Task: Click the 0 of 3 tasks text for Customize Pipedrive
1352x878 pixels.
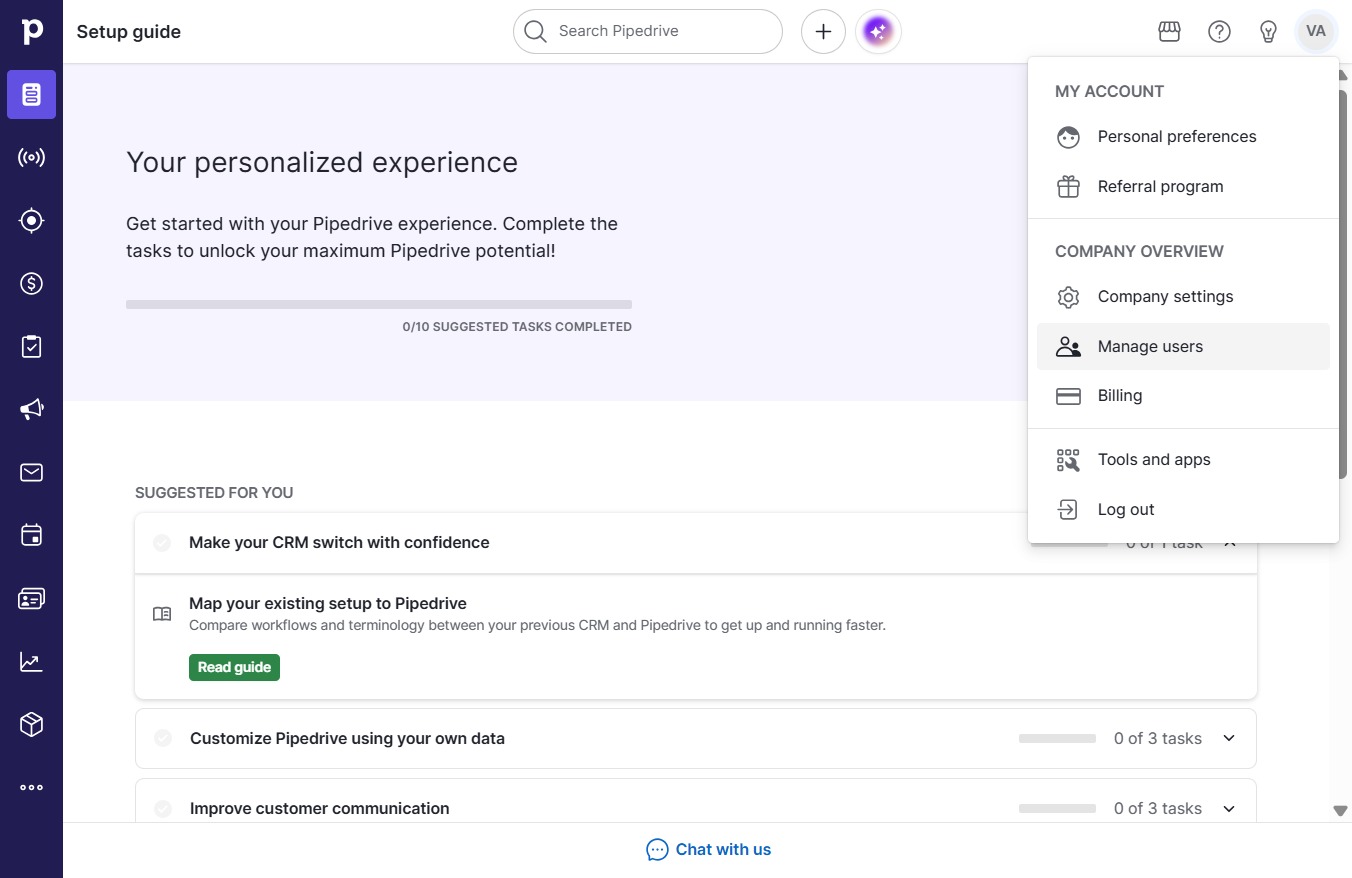Action: pyautogui.click(x=1158, y=738)
